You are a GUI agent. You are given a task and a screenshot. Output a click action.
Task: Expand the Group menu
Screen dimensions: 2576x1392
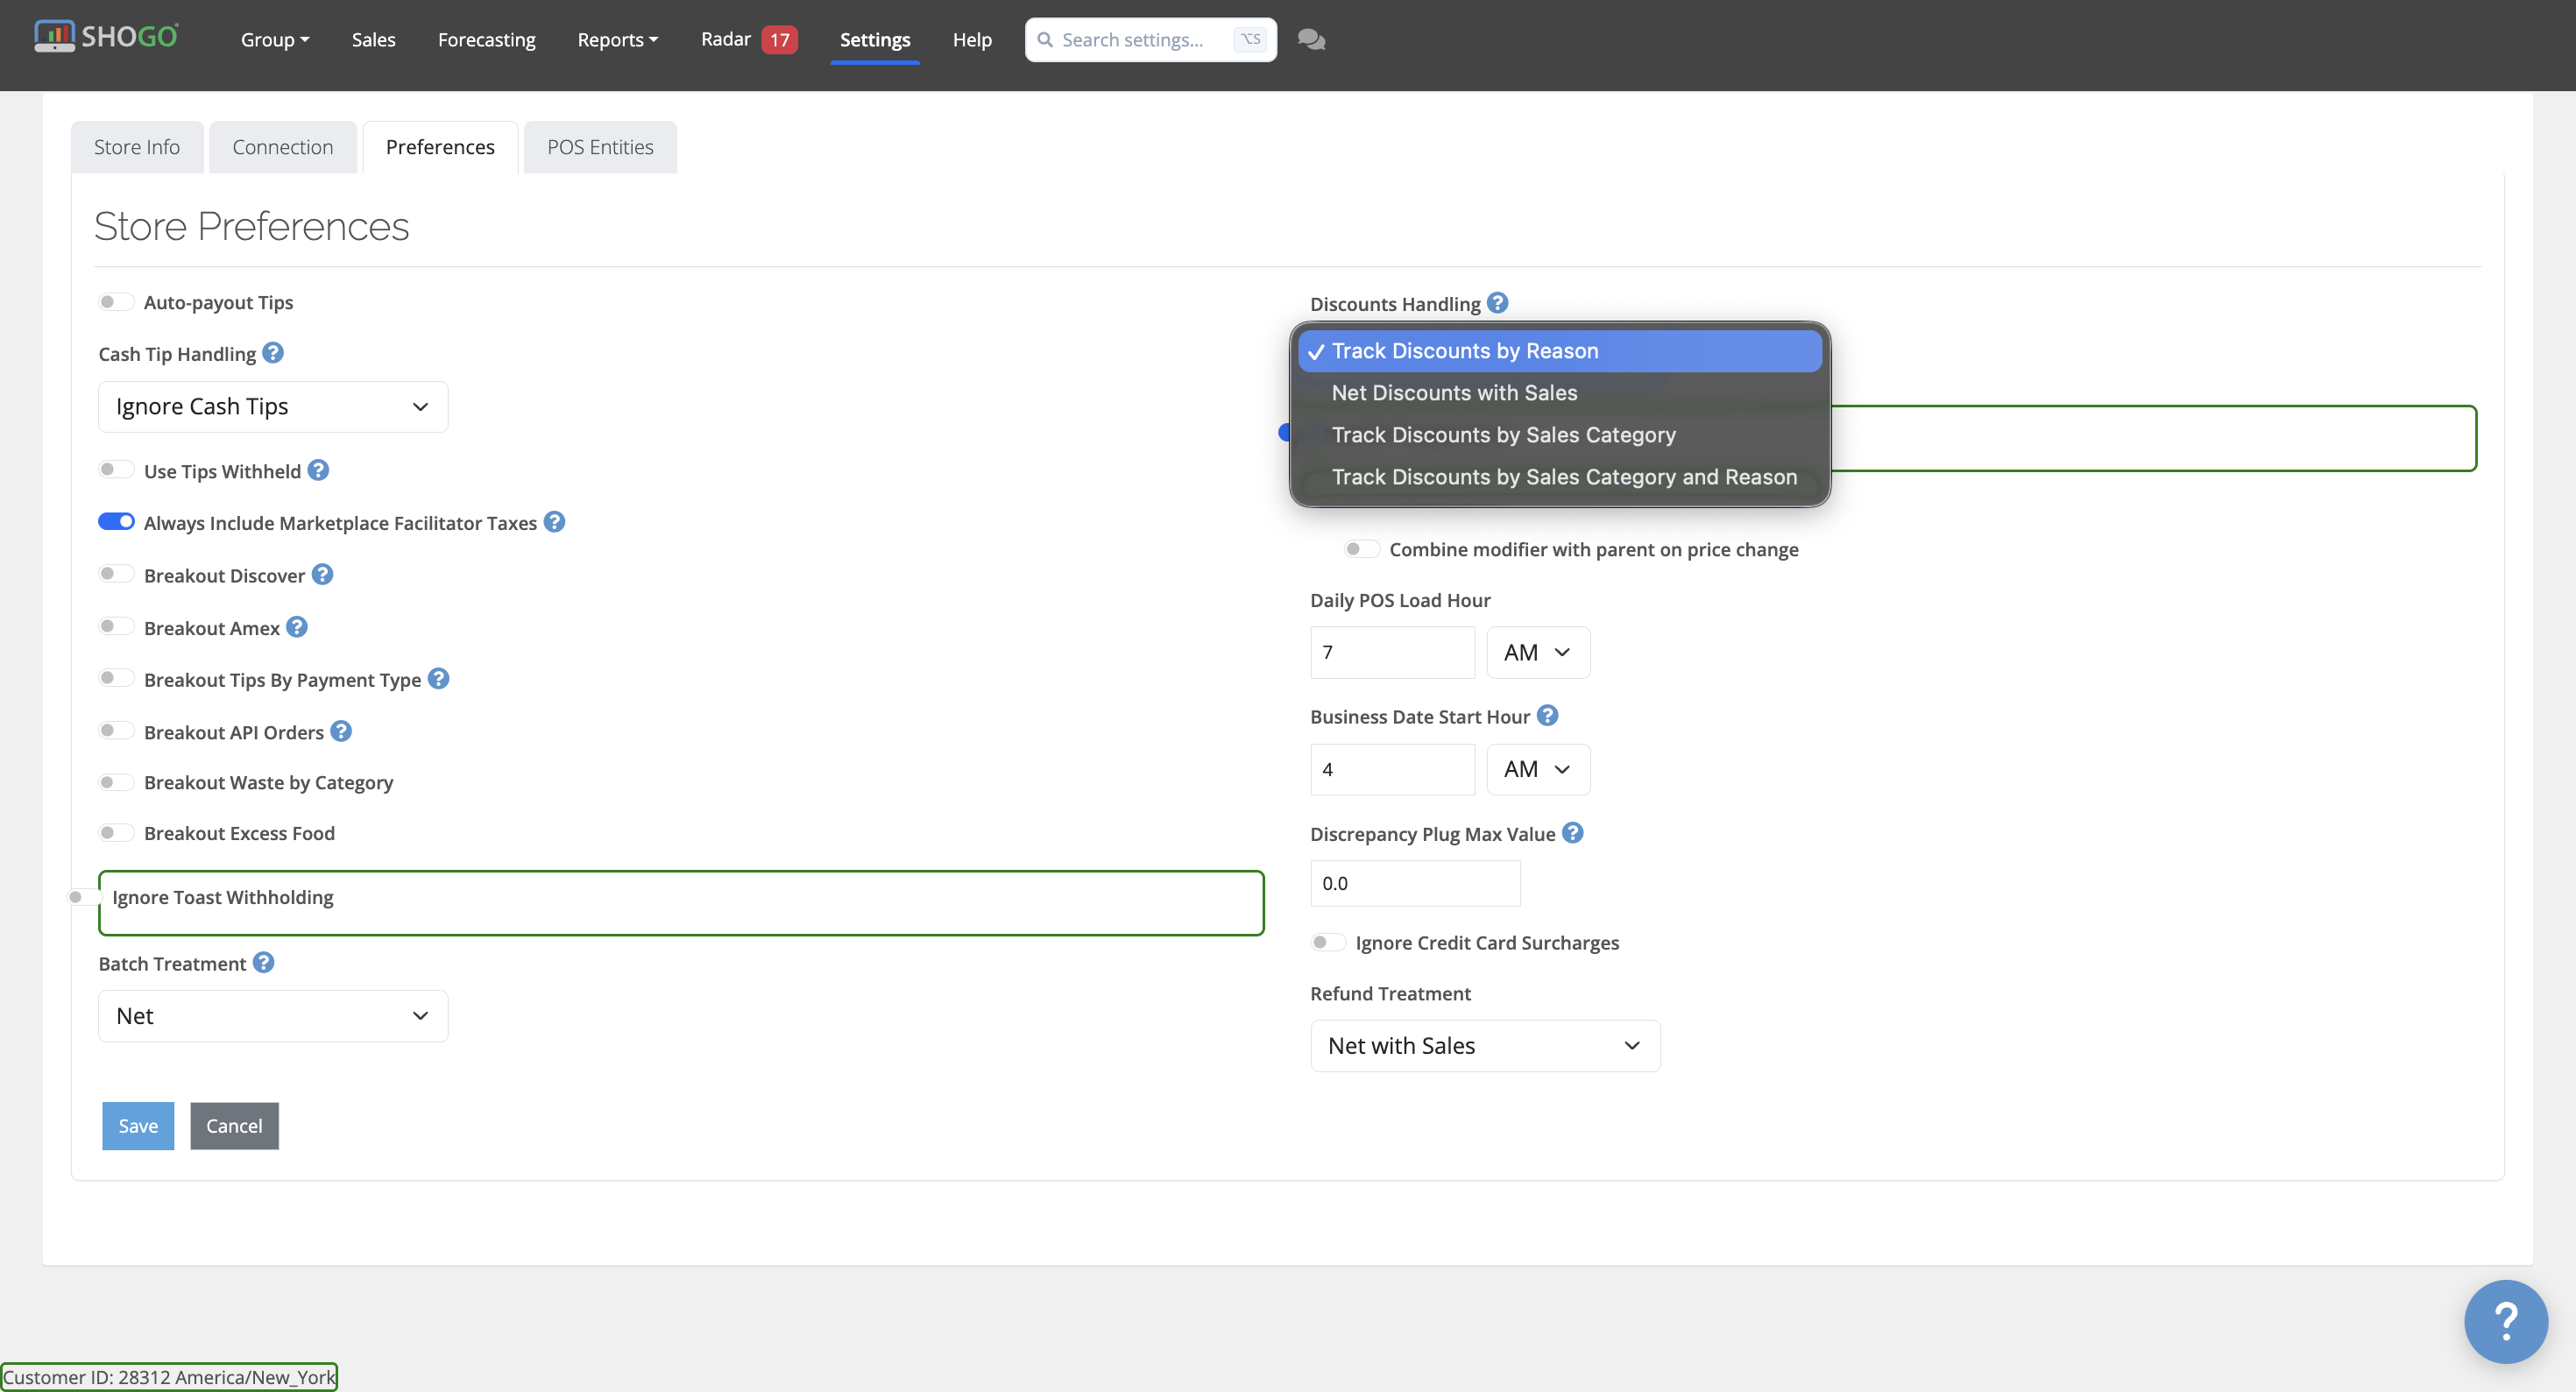275,40
